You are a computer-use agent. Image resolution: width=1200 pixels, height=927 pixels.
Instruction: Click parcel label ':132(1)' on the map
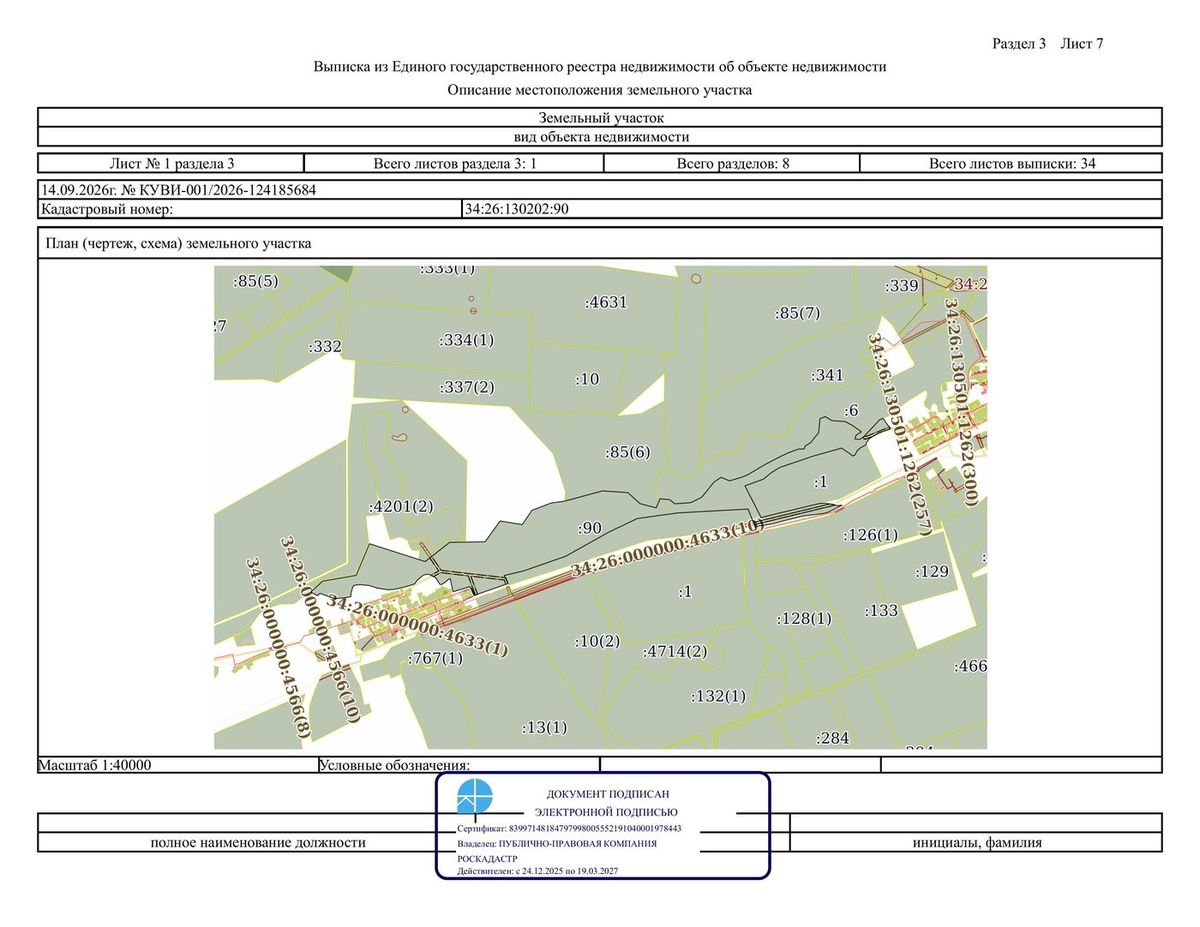click(719, 695)
